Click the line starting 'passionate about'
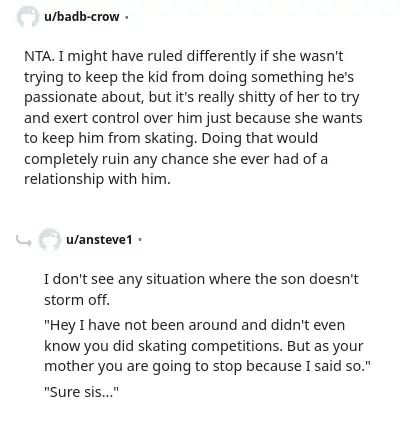The image size is (400, 428). 192,97
